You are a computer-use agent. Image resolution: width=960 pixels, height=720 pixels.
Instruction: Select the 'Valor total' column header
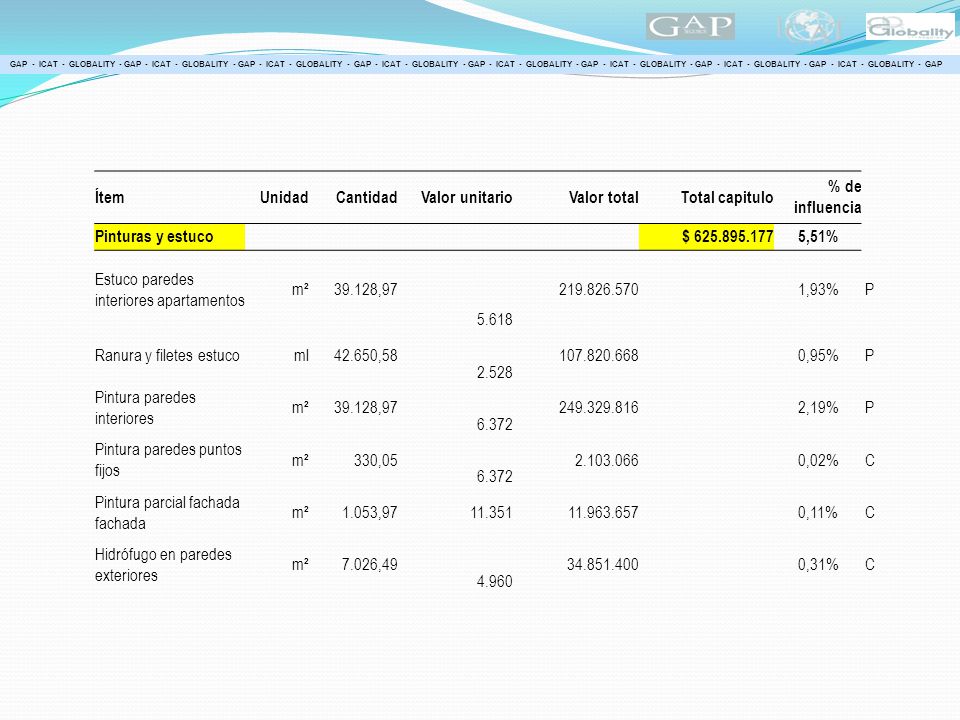coord(604,198)
